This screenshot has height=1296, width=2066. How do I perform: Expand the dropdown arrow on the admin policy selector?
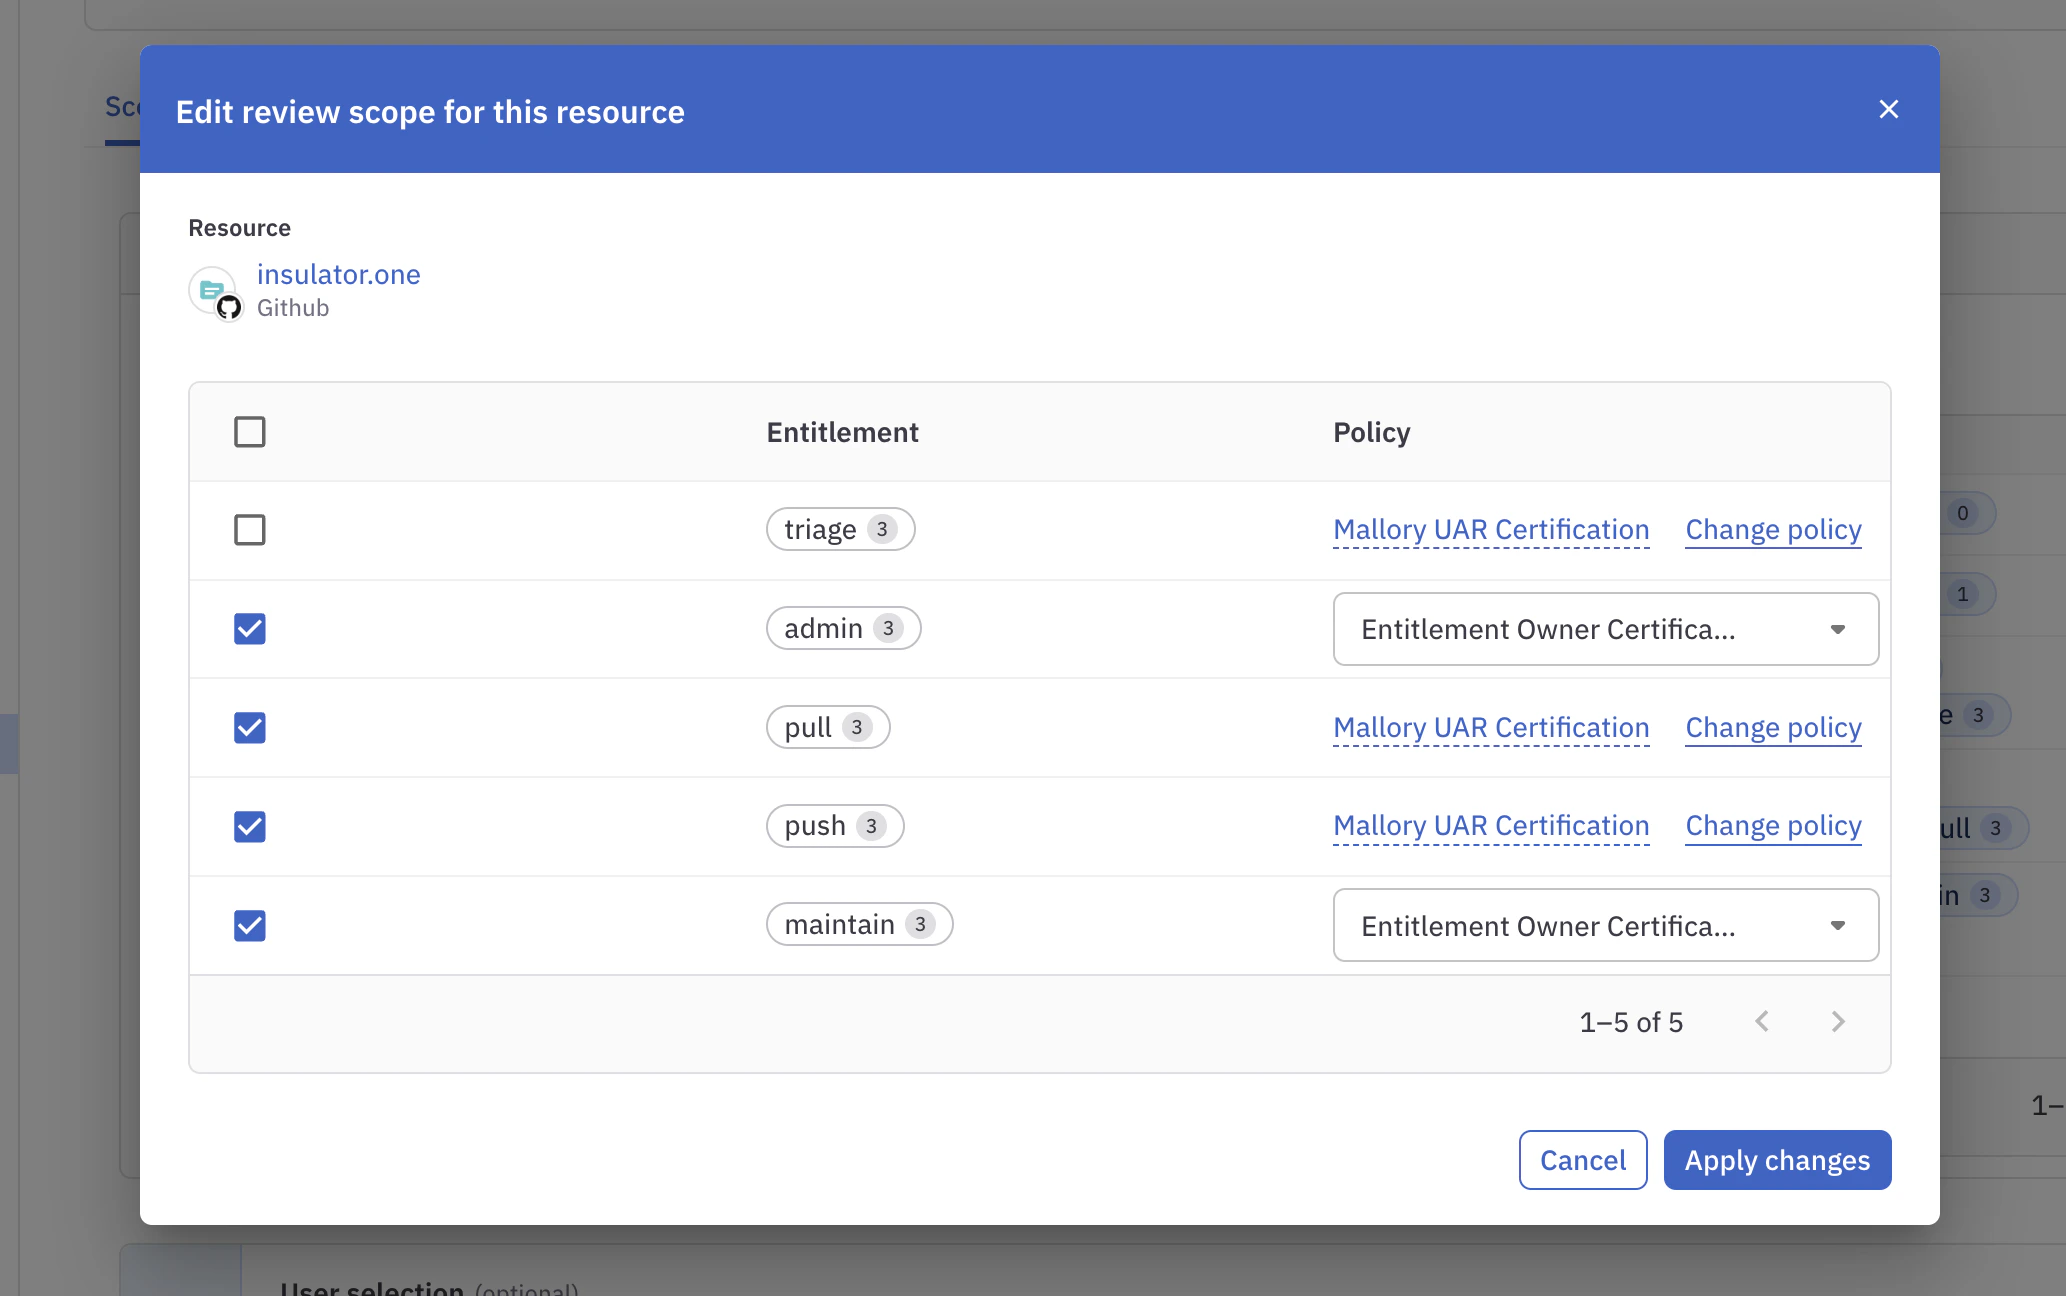(1838, 629)
